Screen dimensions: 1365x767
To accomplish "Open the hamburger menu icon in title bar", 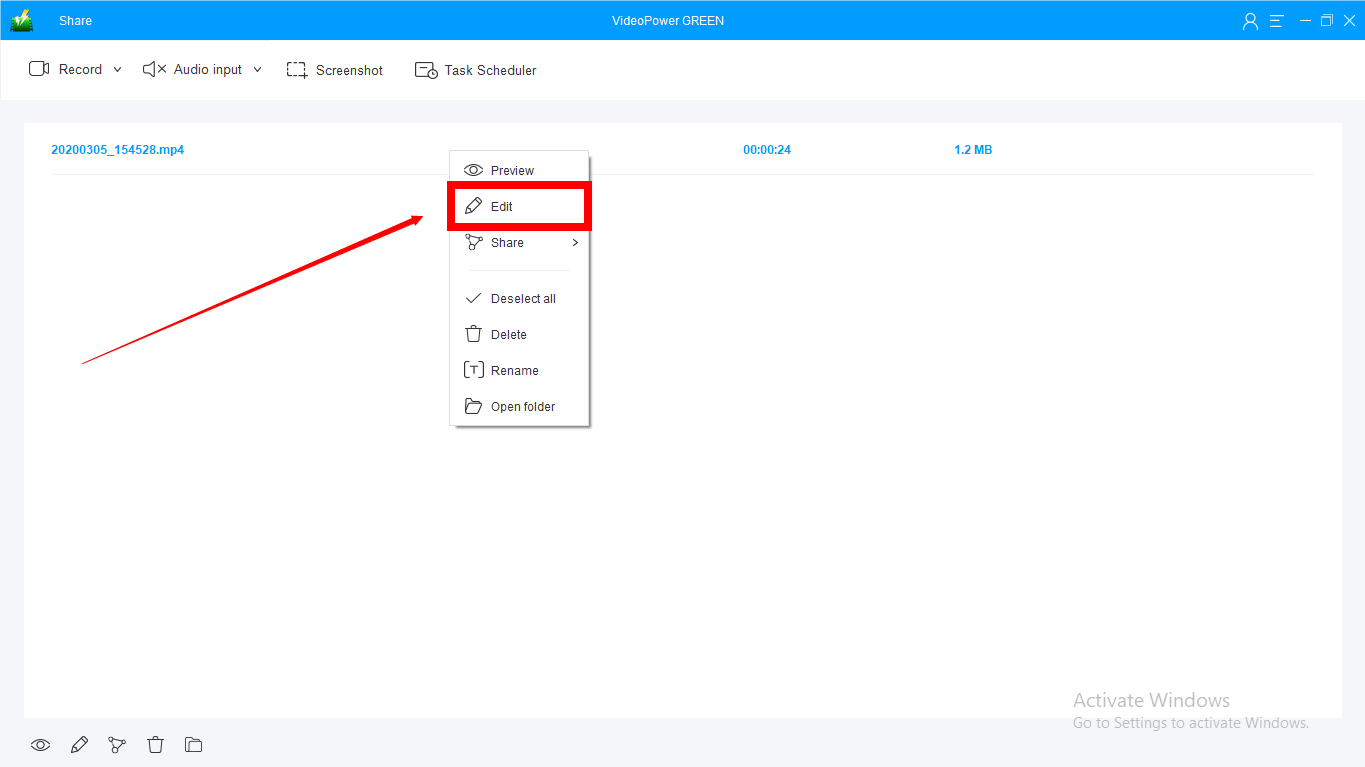I will (1276, 21).
